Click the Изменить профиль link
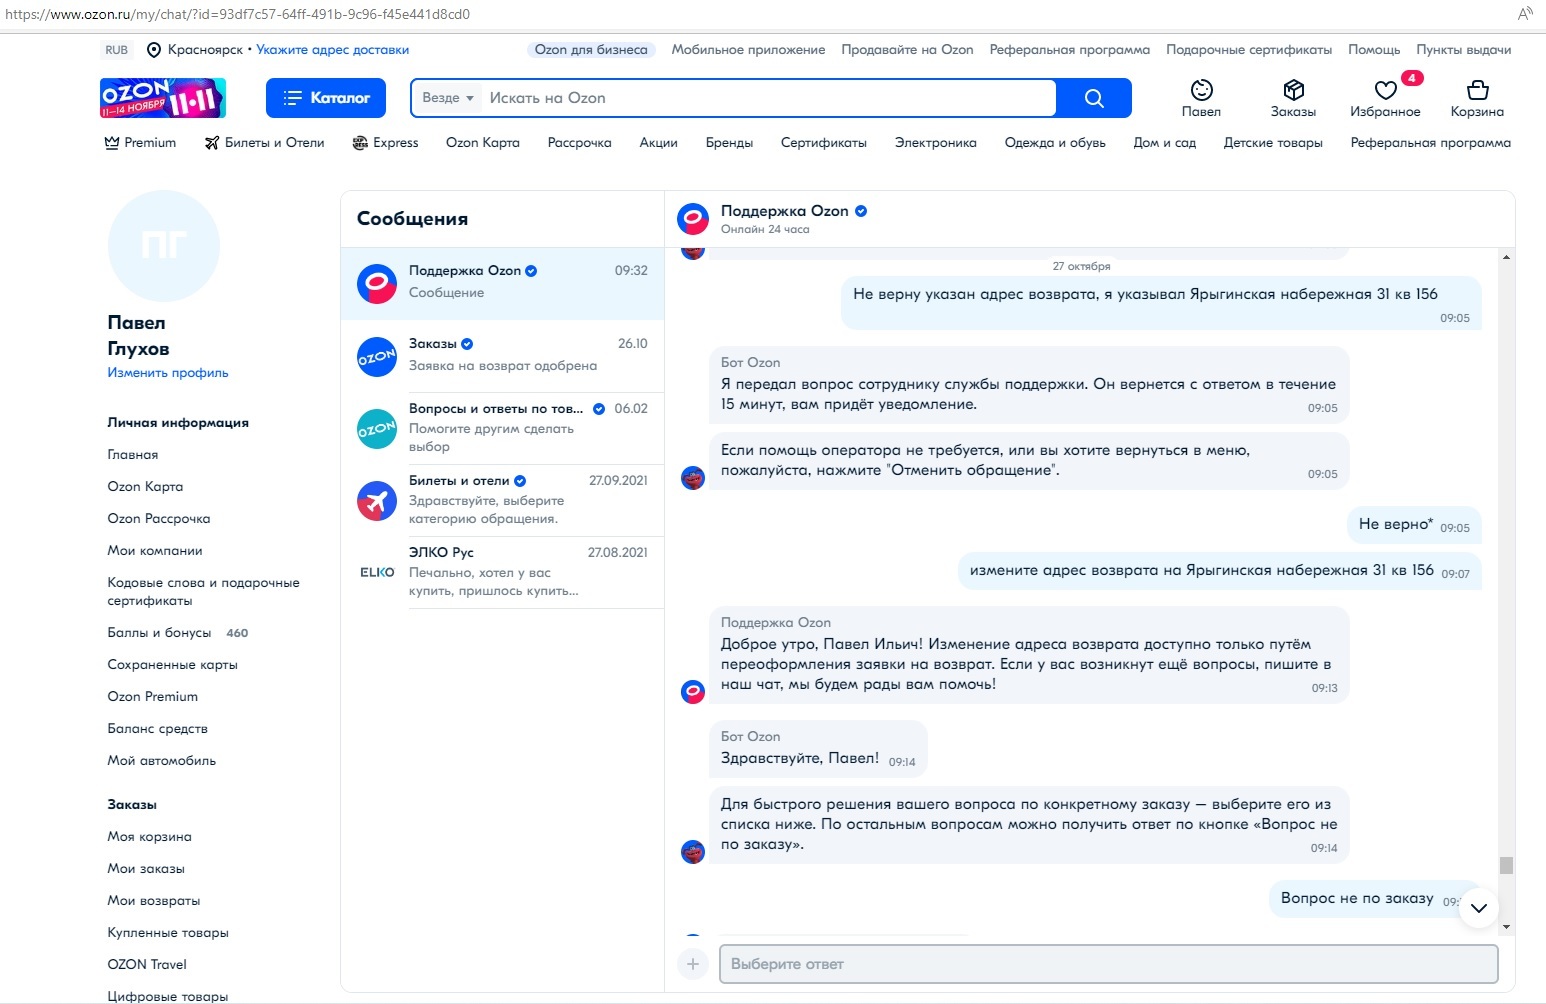 pyautogui.click(x=168, y=373)
